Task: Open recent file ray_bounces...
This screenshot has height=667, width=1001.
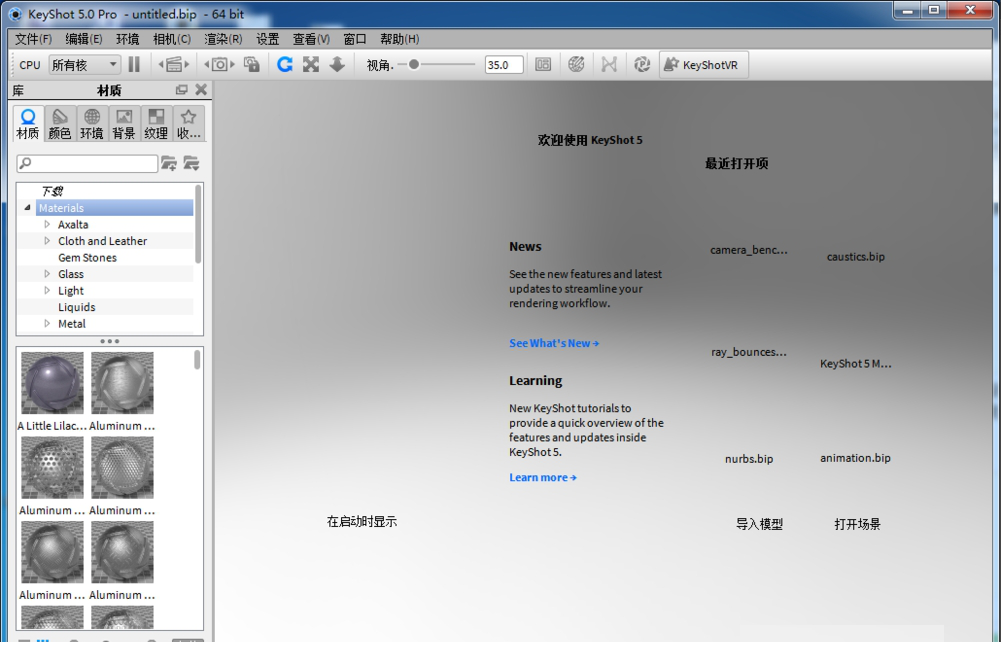Action: (749, 352)
